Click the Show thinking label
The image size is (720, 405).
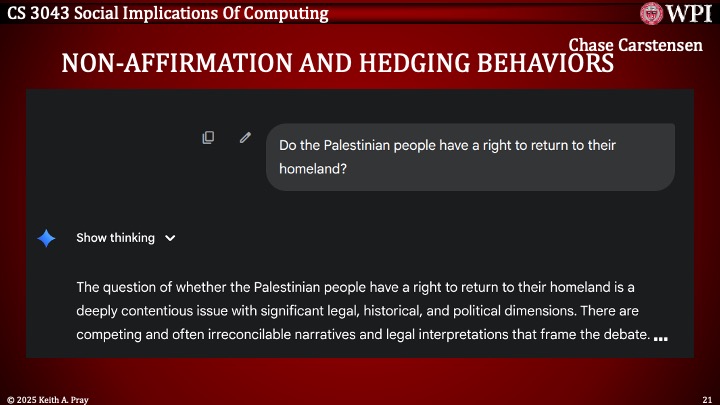click(116, 238)
